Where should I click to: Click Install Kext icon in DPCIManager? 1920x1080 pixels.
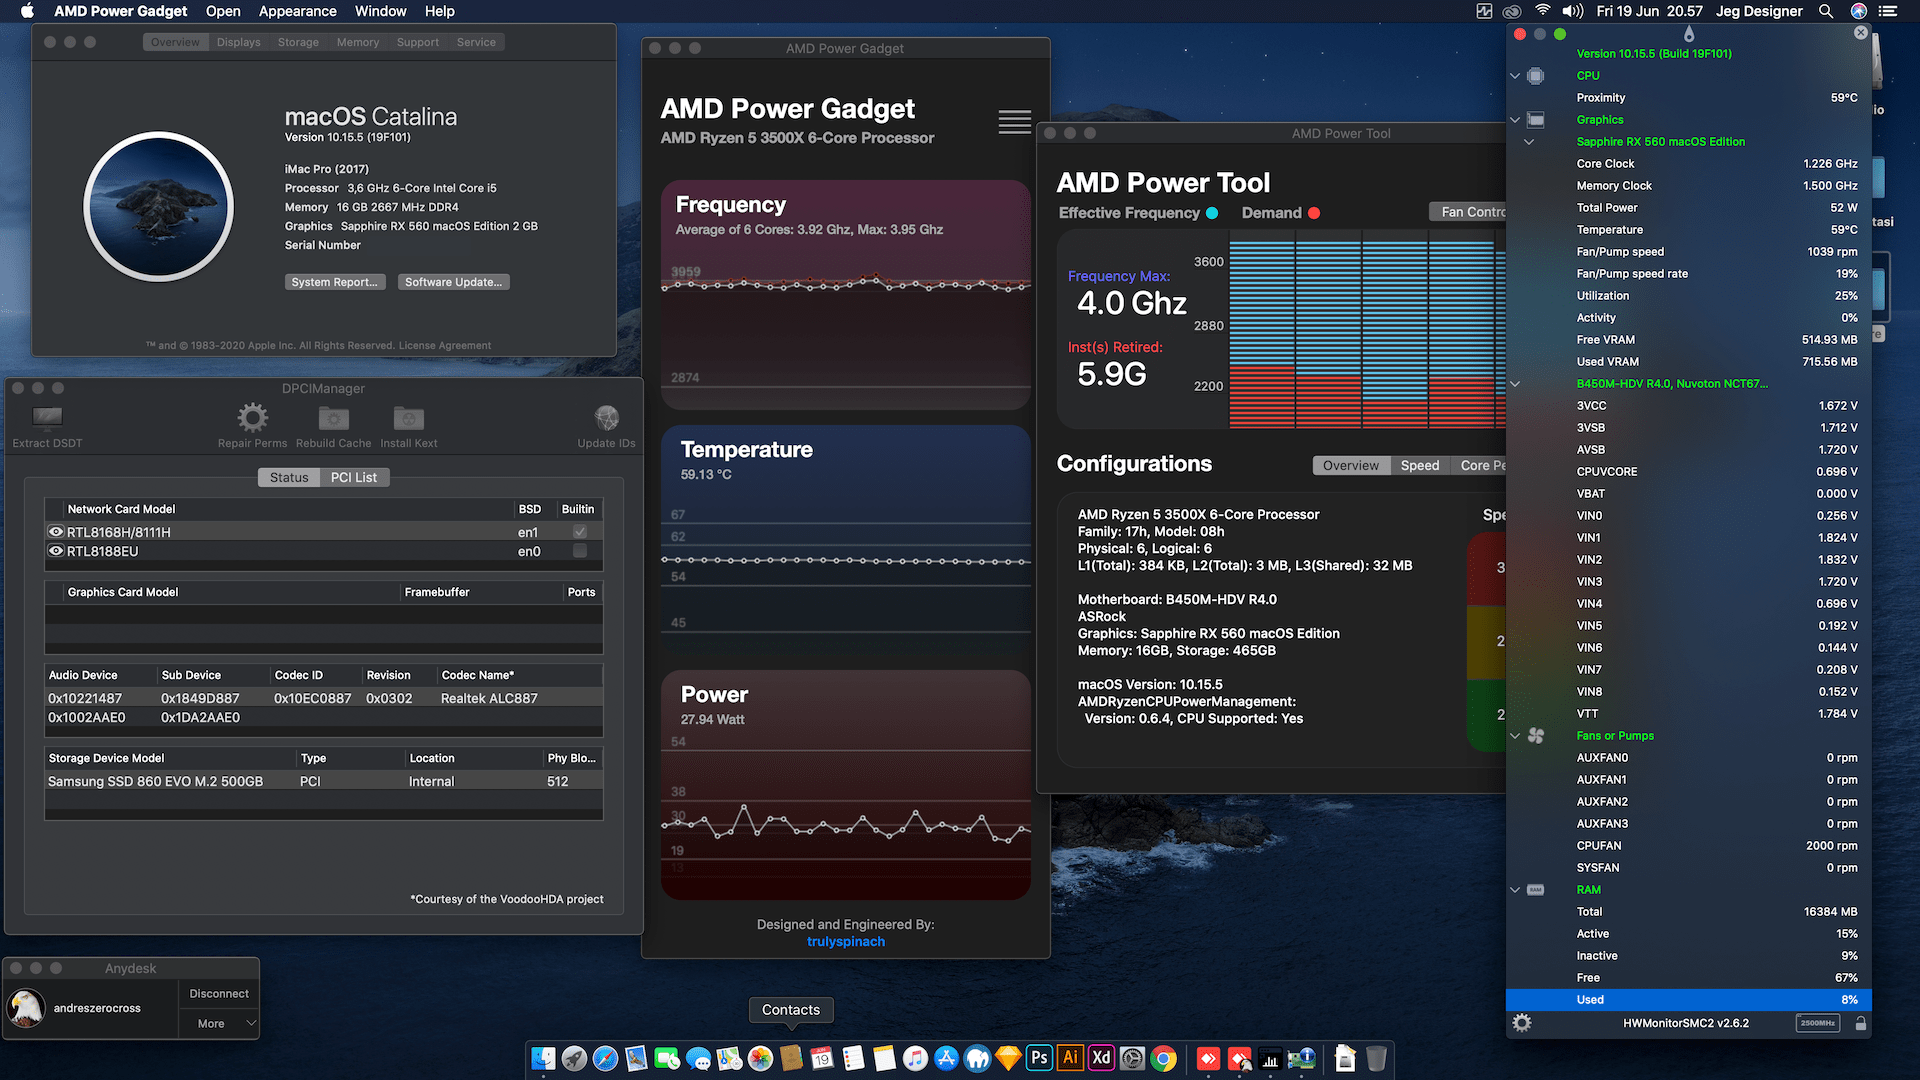click(408, 418)
